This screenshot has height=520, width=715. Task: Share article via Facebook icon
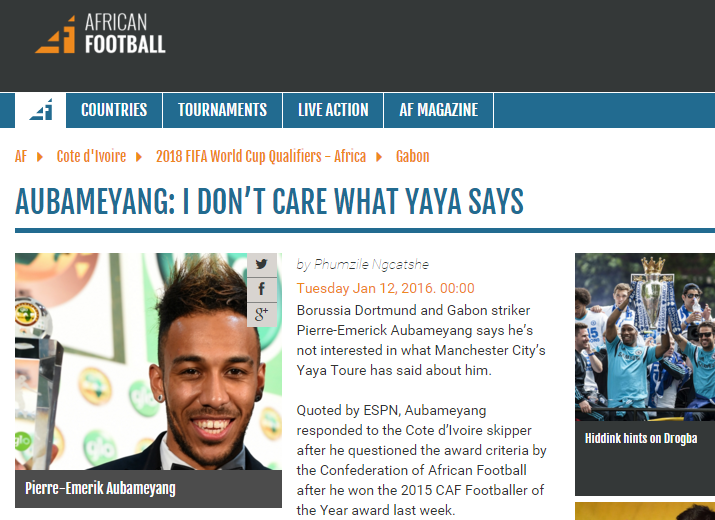(x=262, y=289)
